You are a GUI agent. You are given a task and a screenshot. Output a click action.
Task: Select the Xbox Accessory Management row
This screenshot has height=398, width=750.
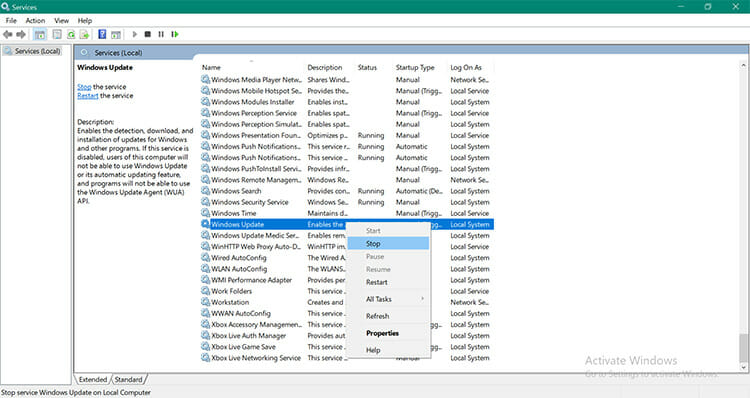[x=347, y=324]
